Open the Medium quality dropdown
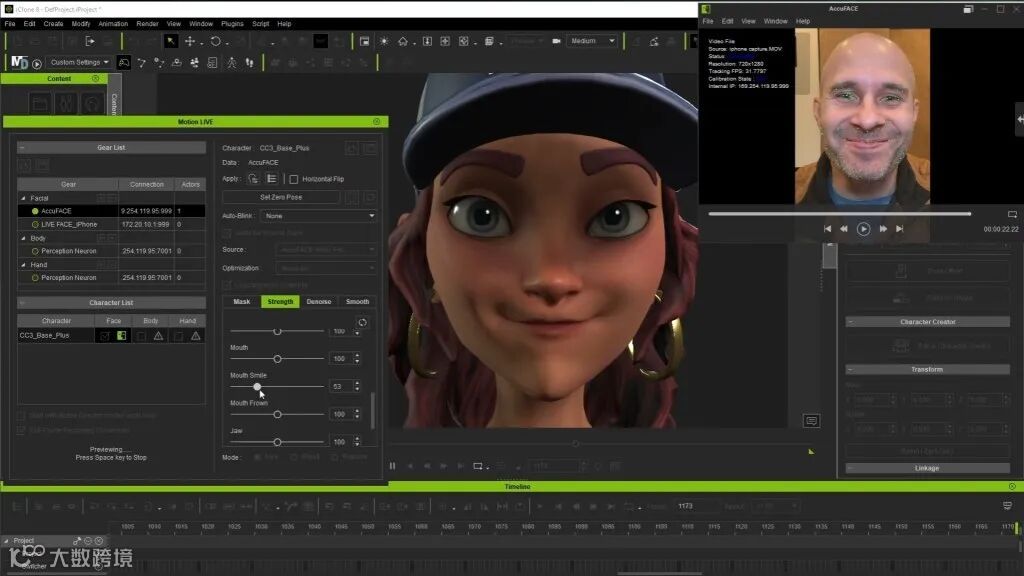The width and height of the screenshot is (1024, 576). [592, 40]
